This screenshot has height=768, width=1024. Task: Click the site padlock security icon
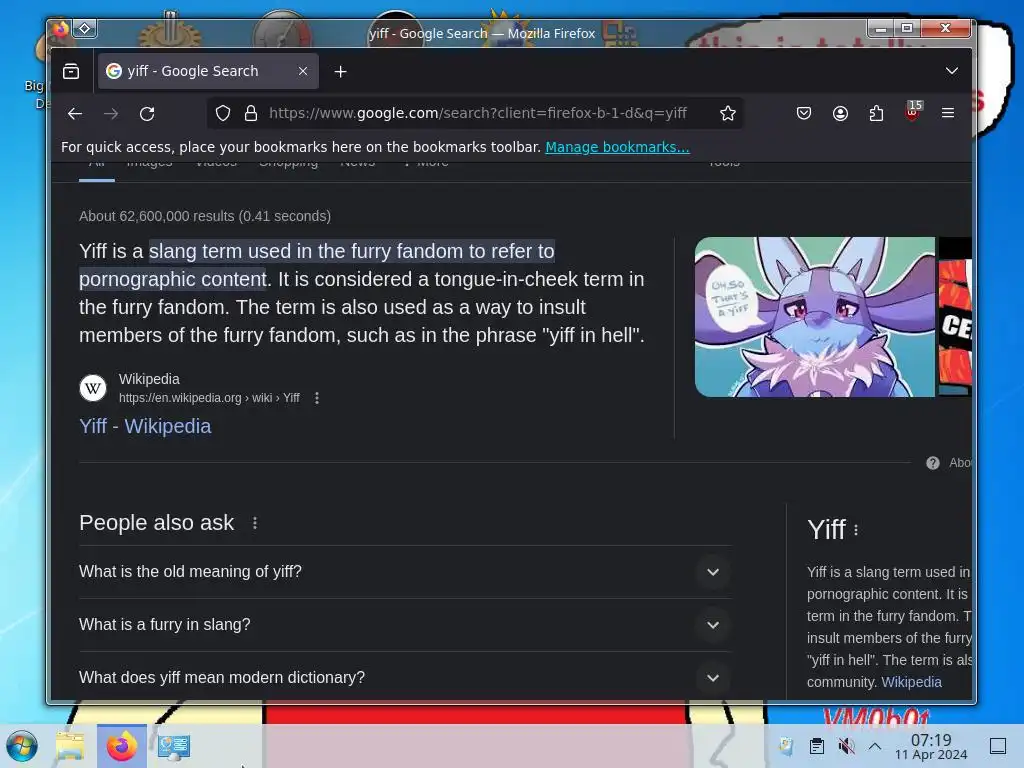[x=251, y=114]
